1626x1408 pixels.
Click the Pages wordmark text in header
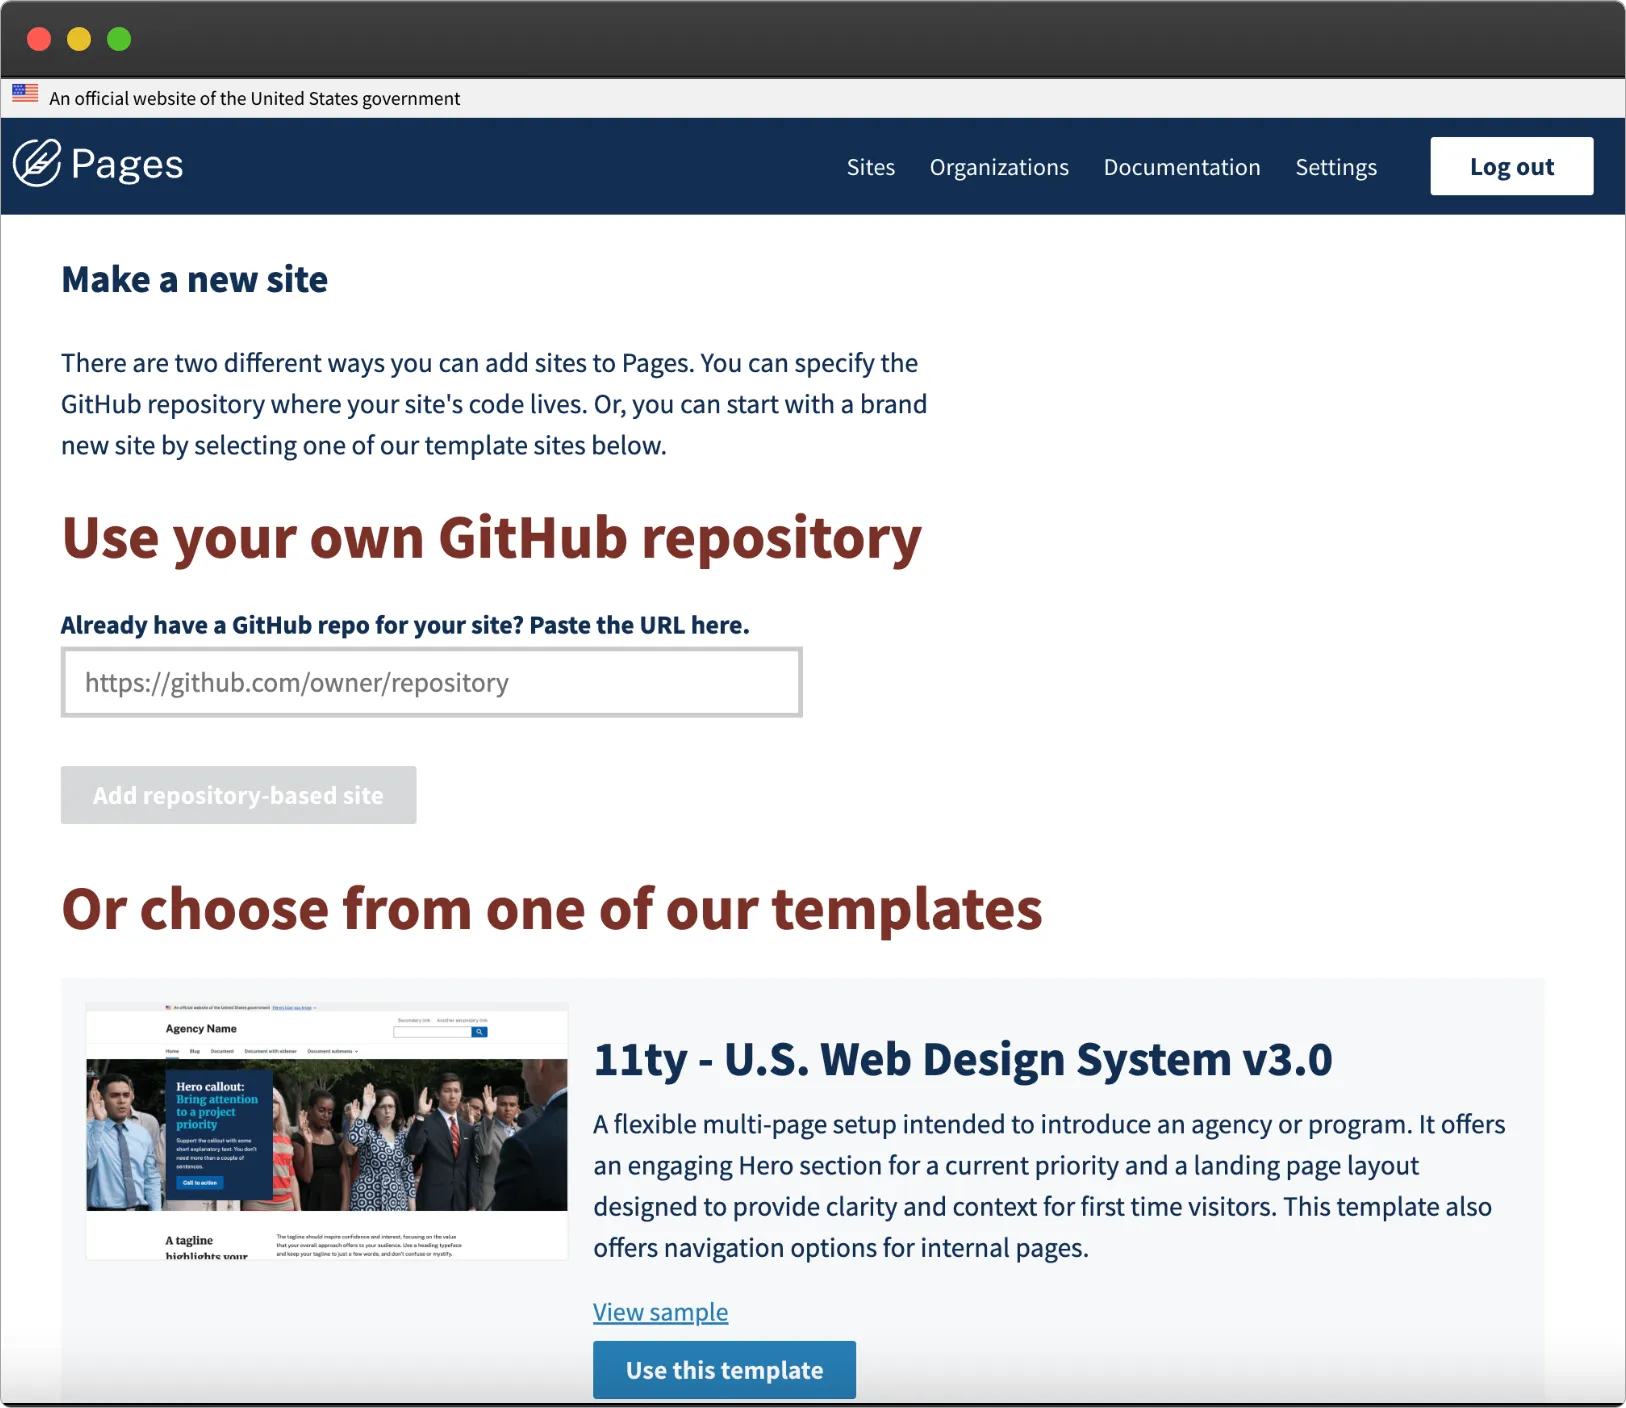tap(127, 164)
